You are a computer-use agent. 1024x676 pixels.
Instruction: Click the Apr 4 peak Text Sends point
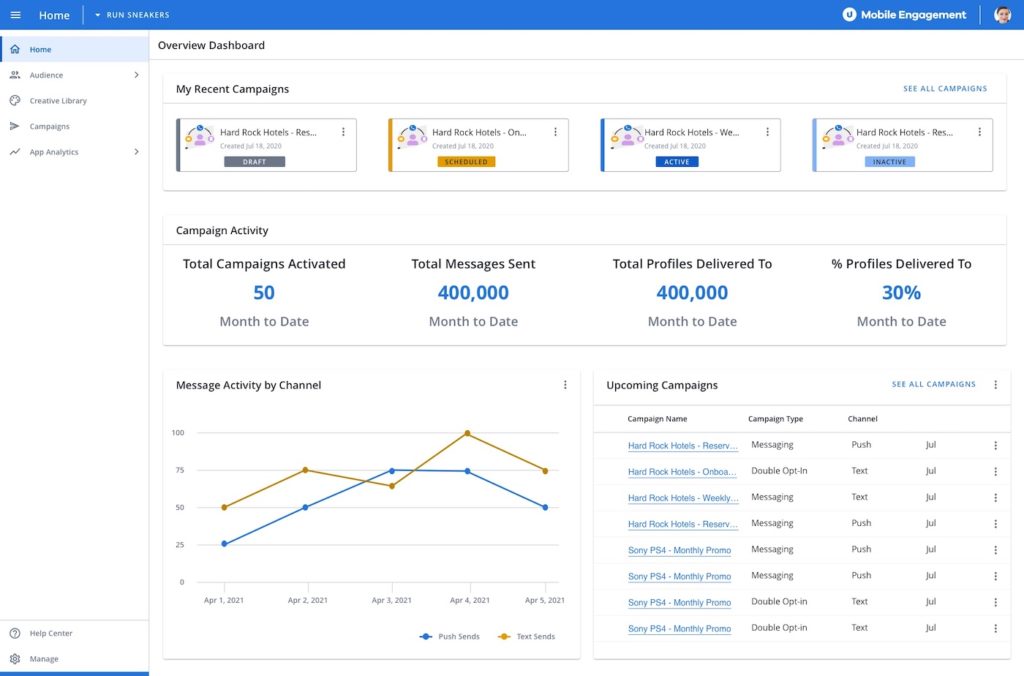[468, 433]
